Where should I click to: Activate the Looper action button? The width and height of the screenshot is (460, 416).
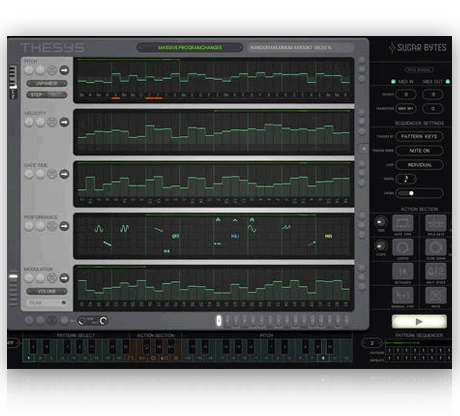pos(403,247)
